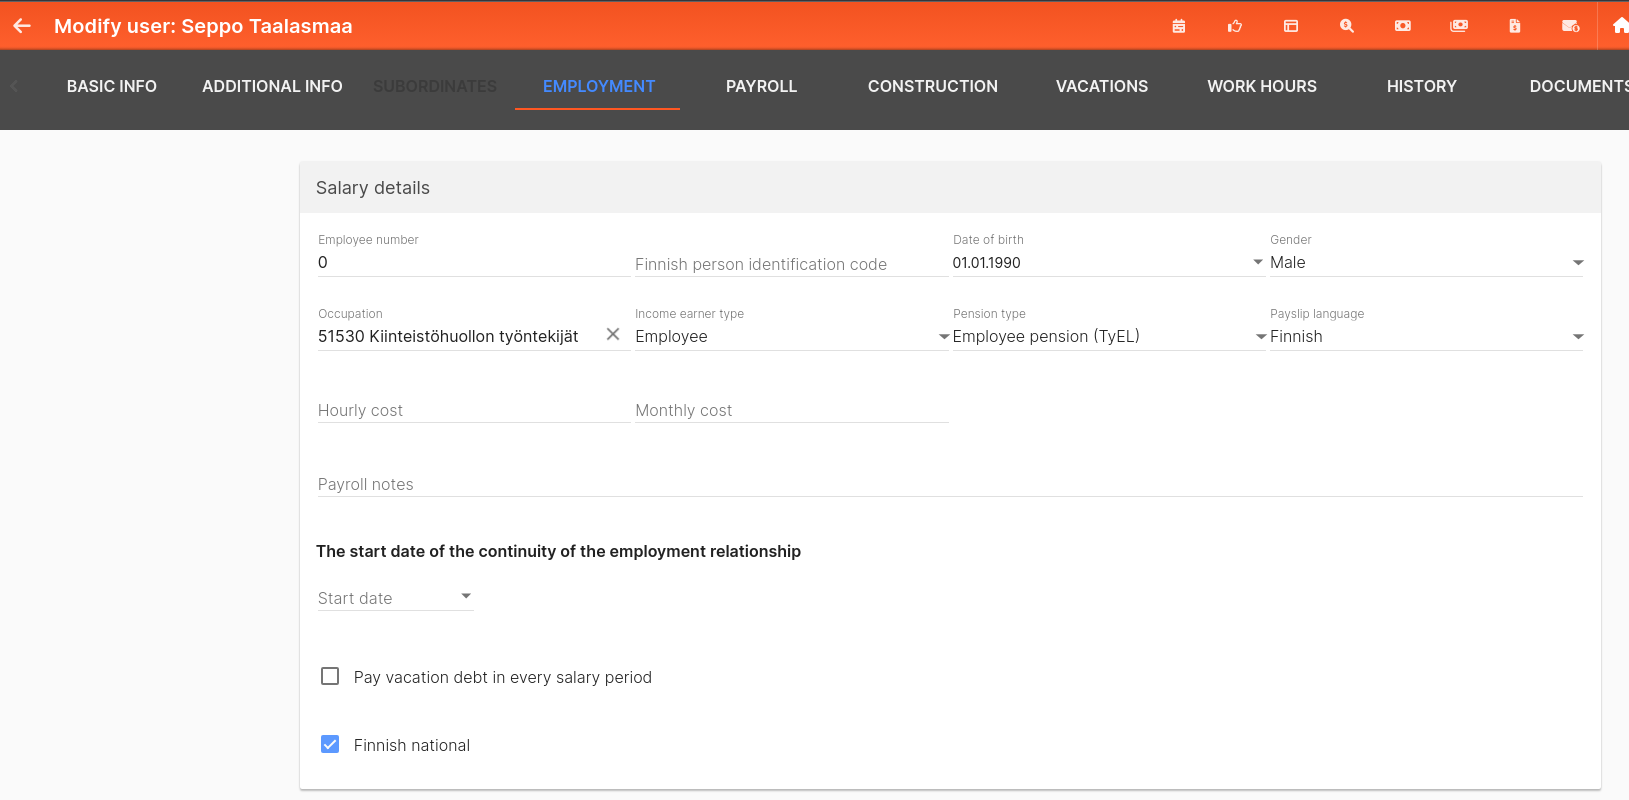Image resolution: width=1629 pixels, height=800 pixels.
Task: Click the envelope with info icon
Action: pyautogui.click(x=1571, y=26)
